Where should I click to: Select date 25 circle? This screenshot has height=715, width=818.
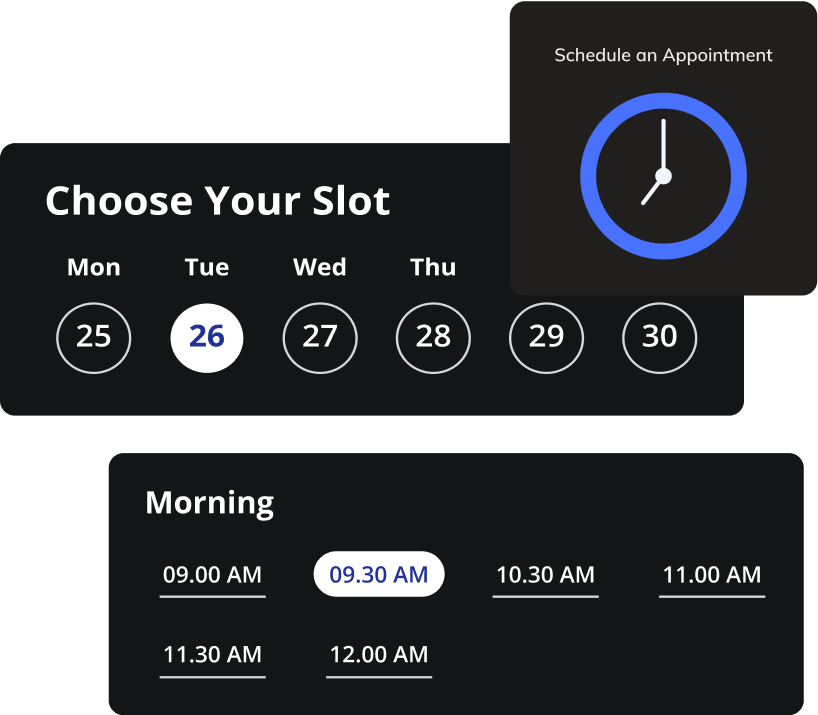point(93,336)
